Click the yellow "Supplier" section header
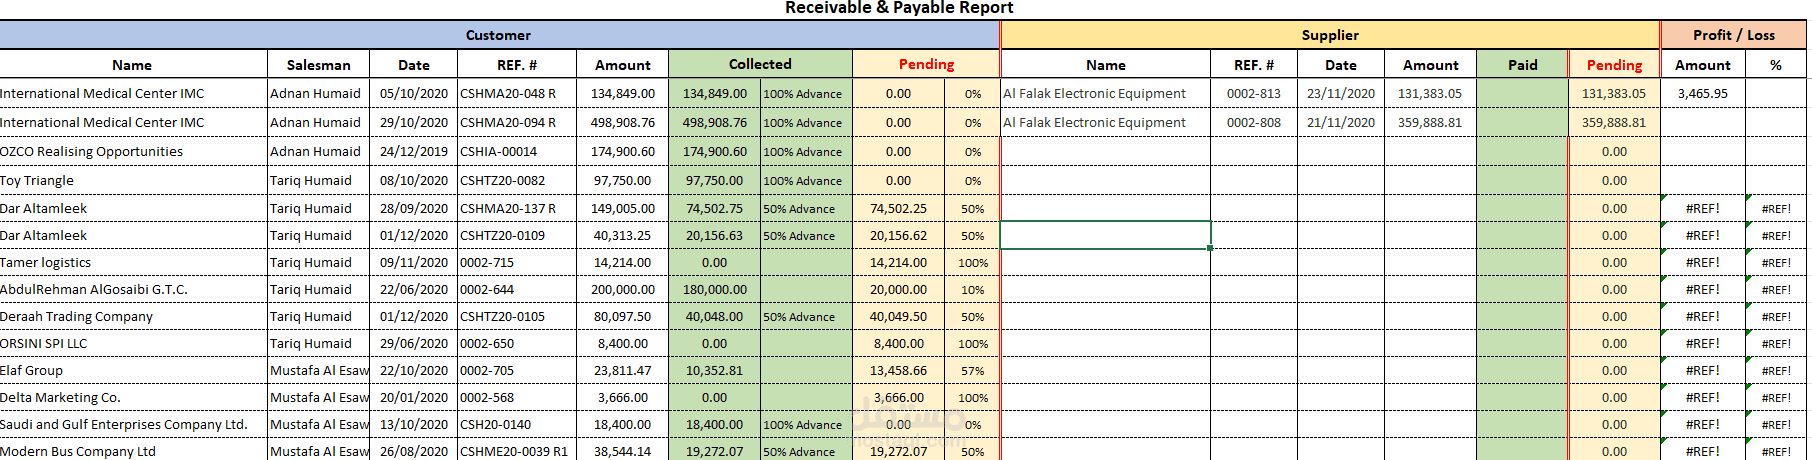Screen dimensions: 1812x460 pyautogui.click(x=1330, y=35)
